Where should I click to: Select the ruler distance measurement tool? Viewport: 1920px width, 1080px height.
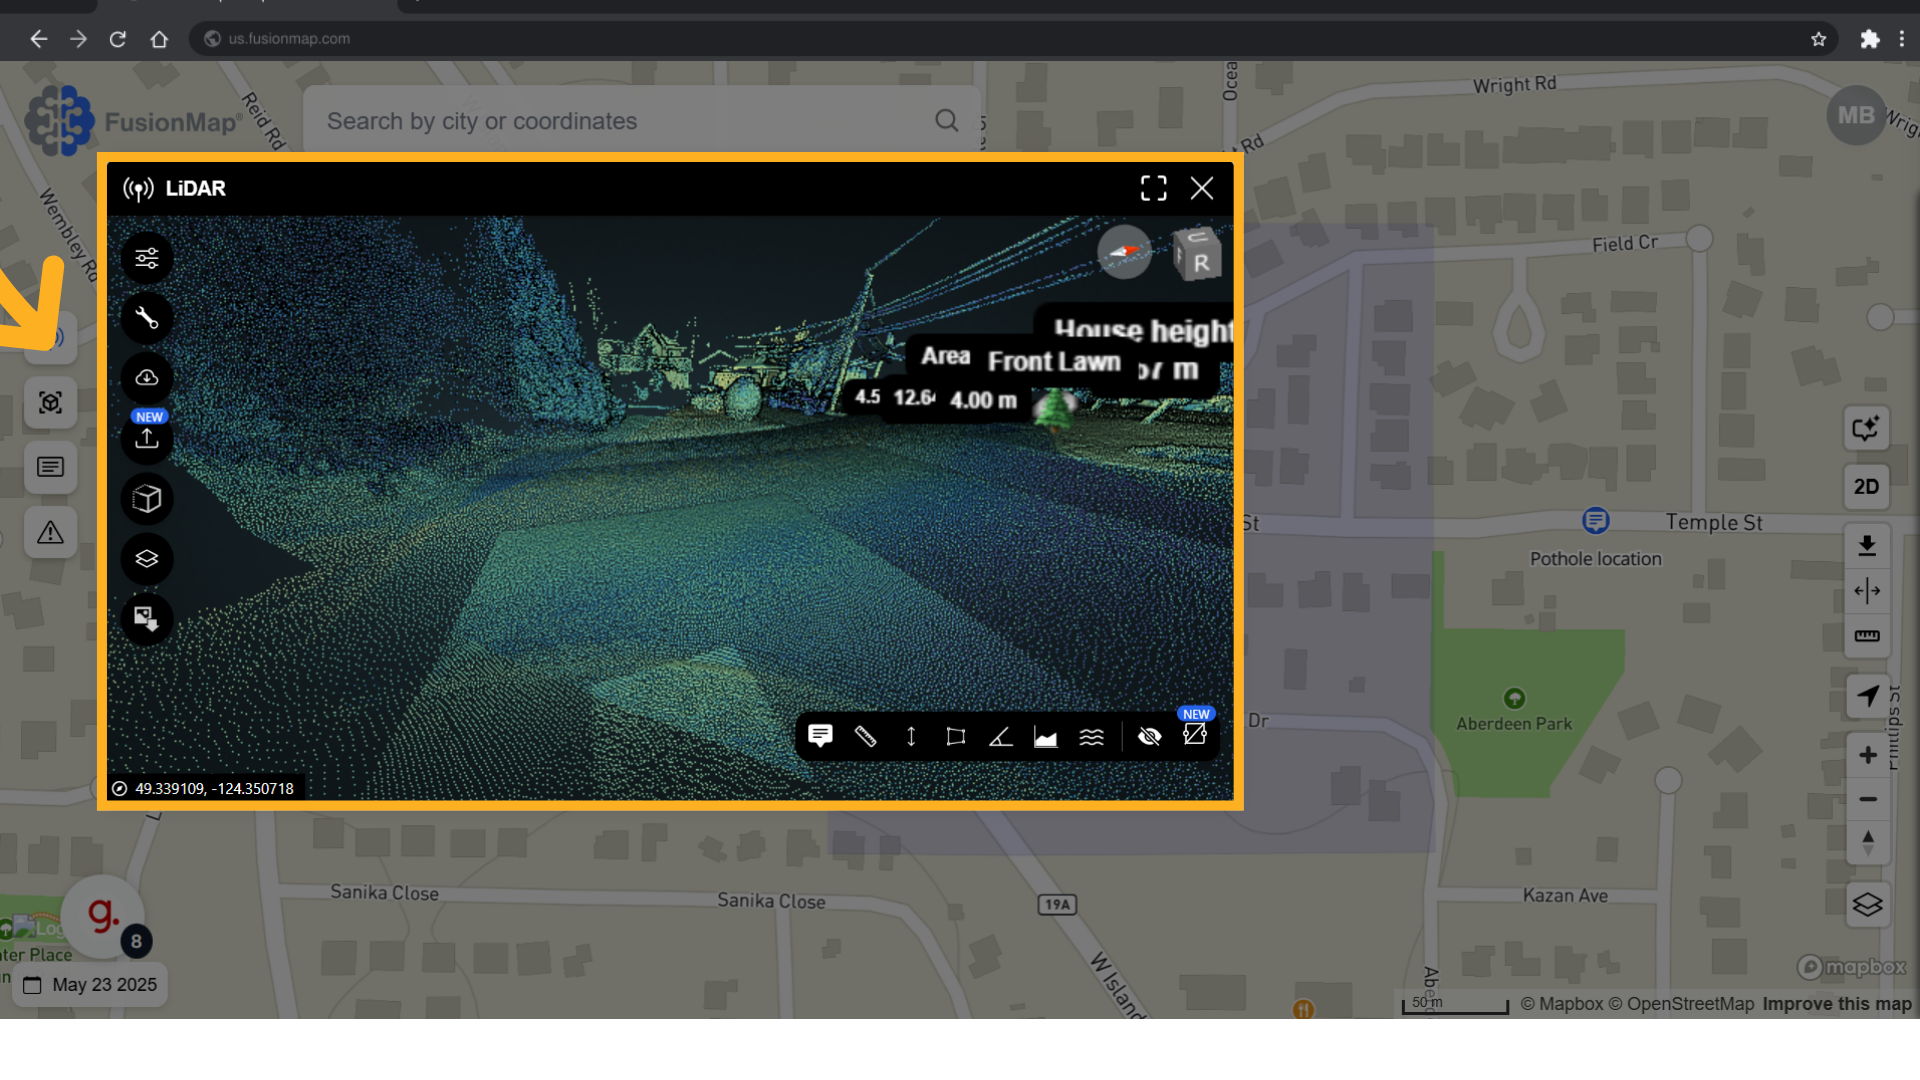point(865,737)
